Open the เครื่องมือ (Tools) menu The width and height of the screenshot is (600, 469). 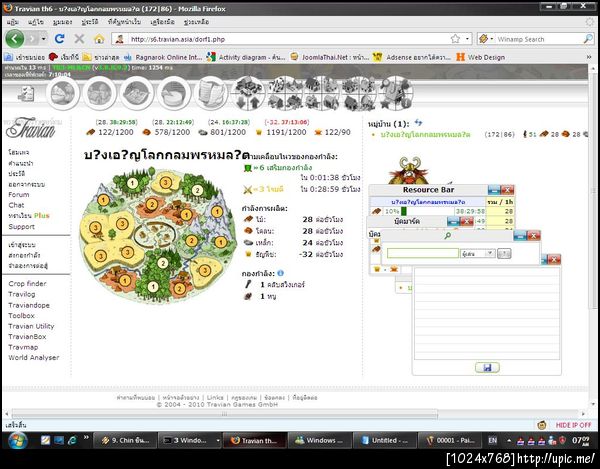click(x=163, y=22)
